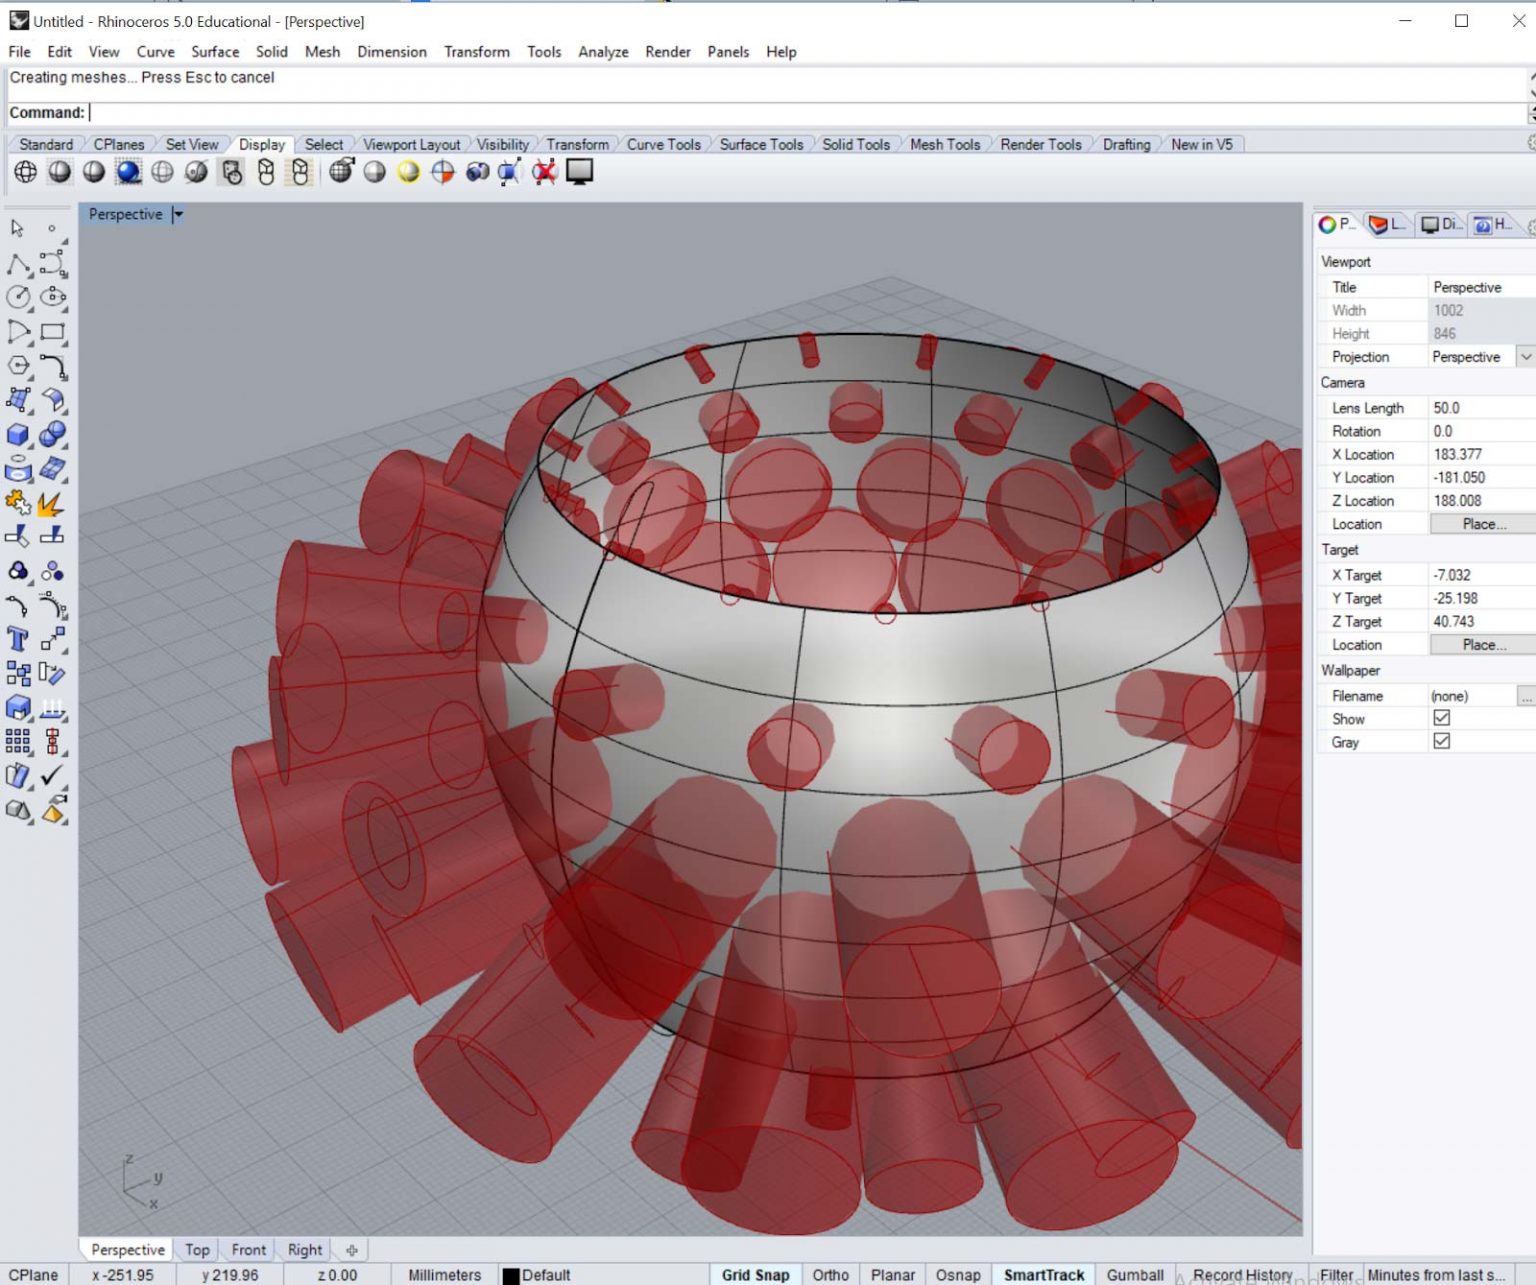Screen dimensions: 1536x1285
Task: Open the Perspective viewport title menu arrow
Action: tap(178, 213)
